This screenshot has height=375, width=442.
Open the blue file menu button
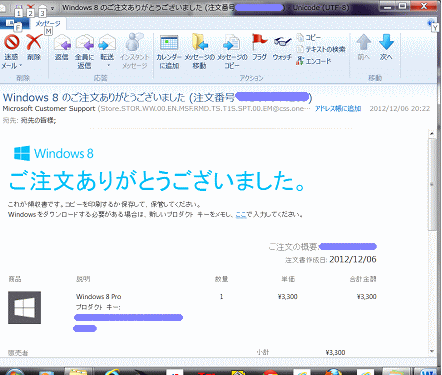13,23
